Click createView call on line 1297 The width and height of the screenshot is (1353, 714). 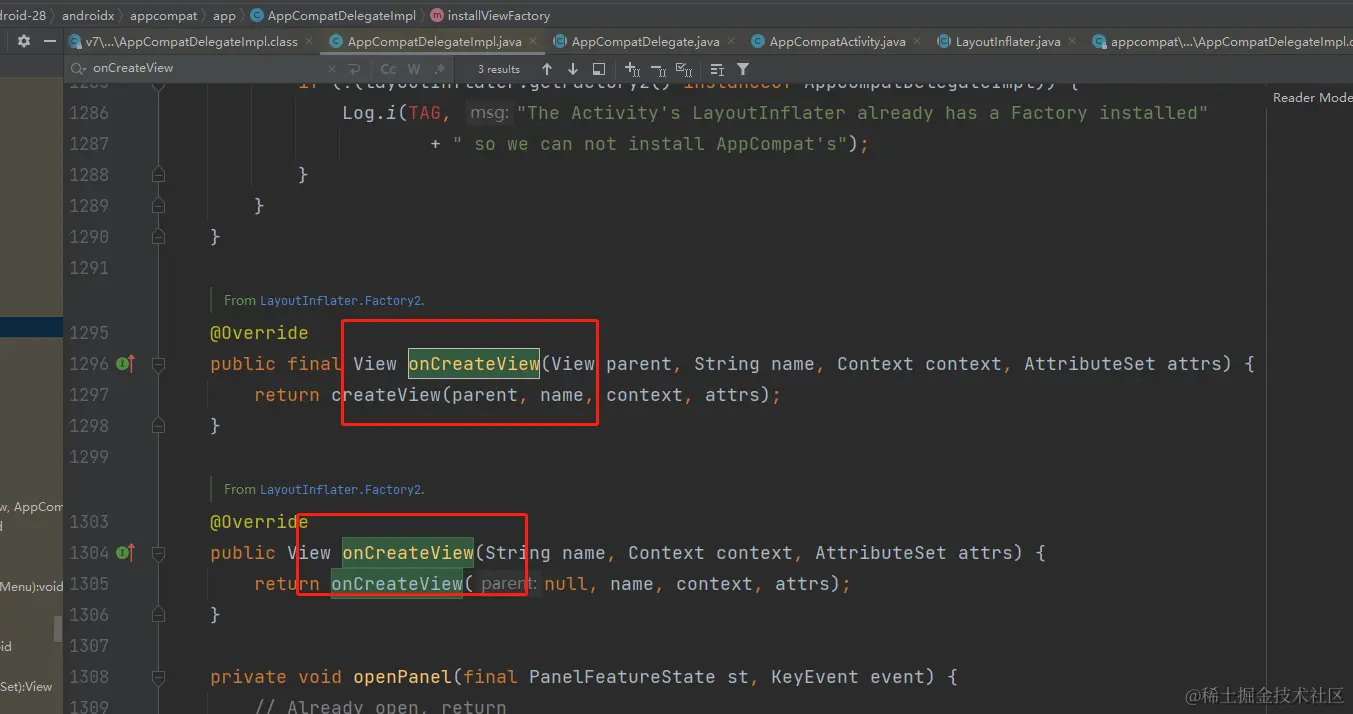386,395
